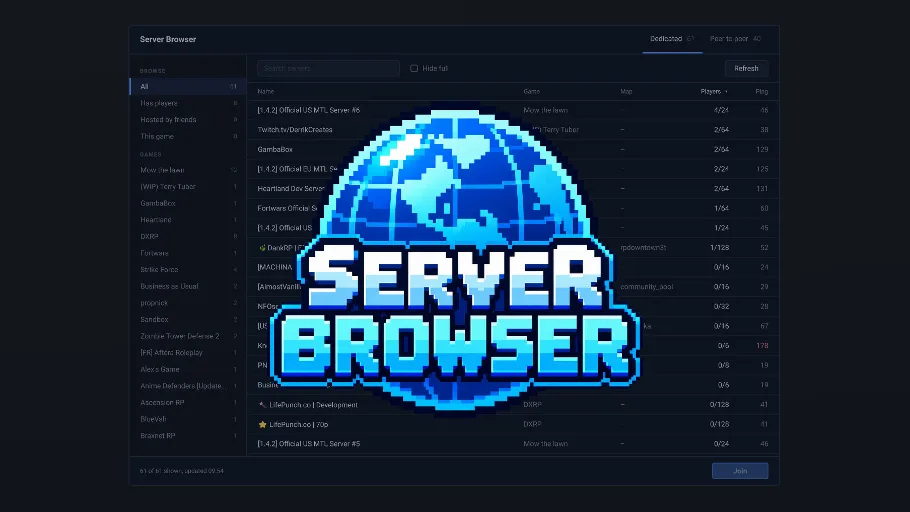Select Business as Usual game filter

[188, 286]
